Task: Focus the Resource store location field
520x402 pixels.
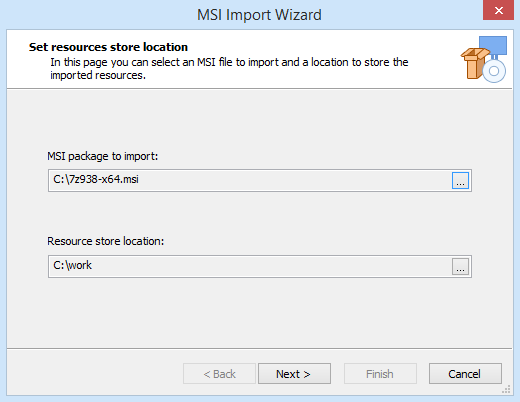Action: [x=250, y=266]
